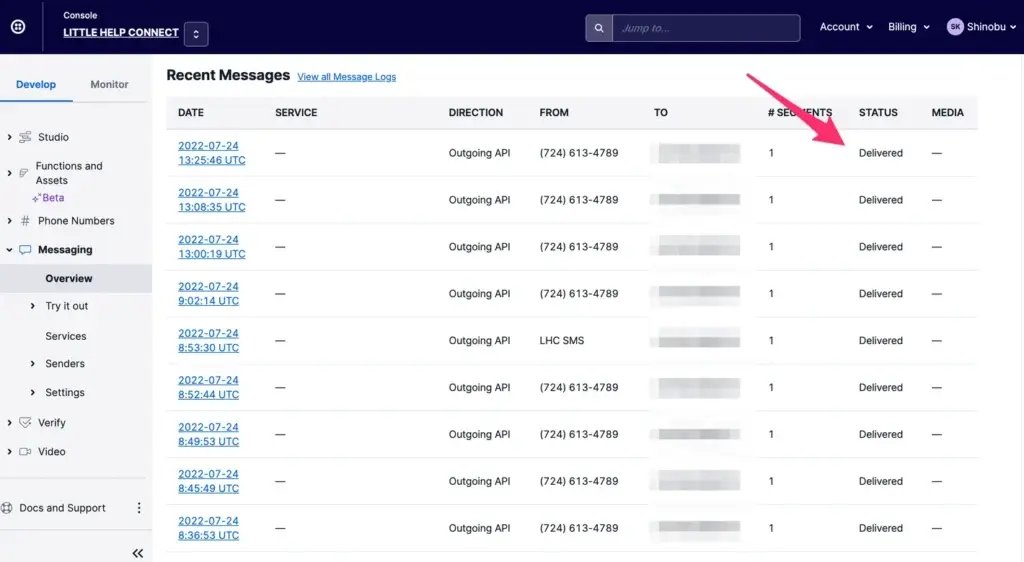Open the 2022-07-24 13:25:46 UTC message

(211, 153)
